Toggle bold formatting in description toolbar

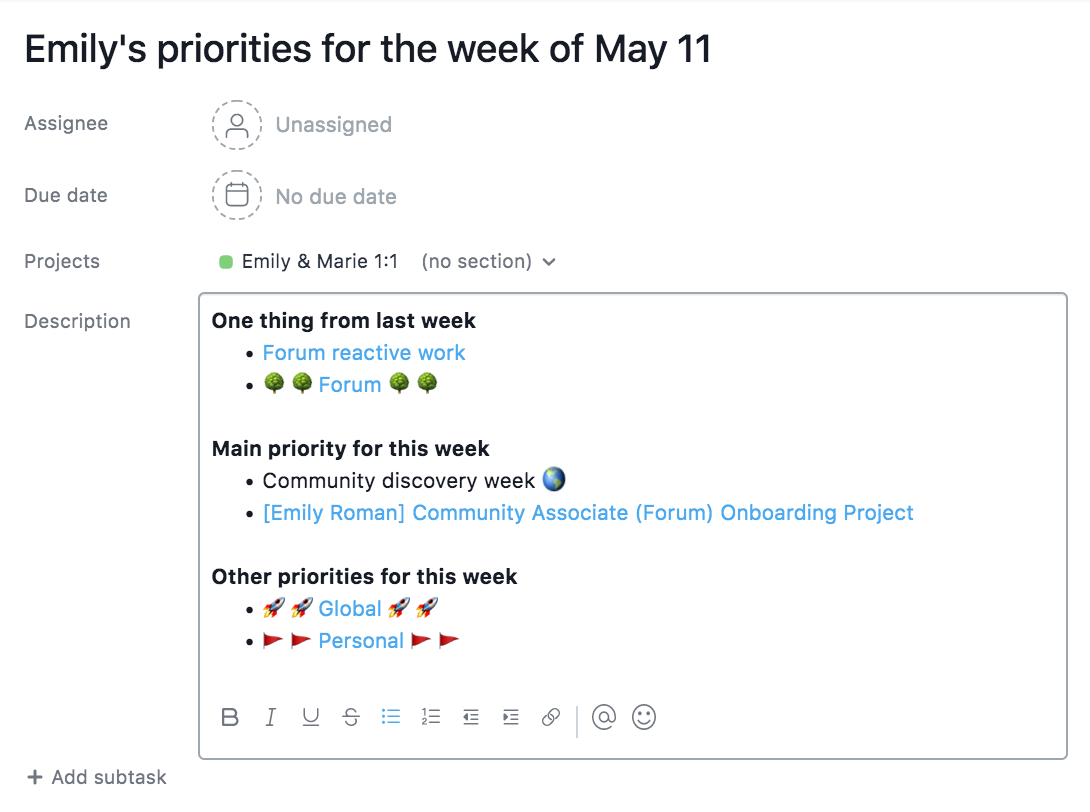pos(230,717)
